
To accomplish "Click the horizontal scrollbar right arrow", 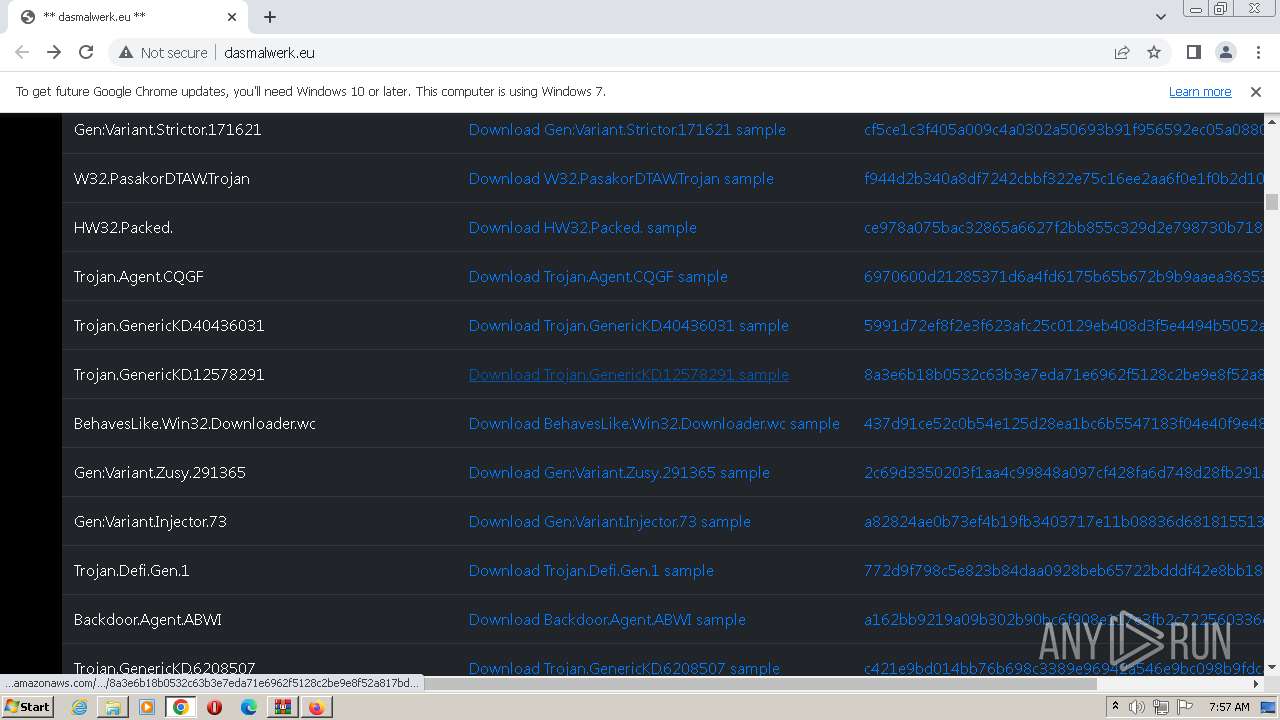I will click(x=1257, y=684).
